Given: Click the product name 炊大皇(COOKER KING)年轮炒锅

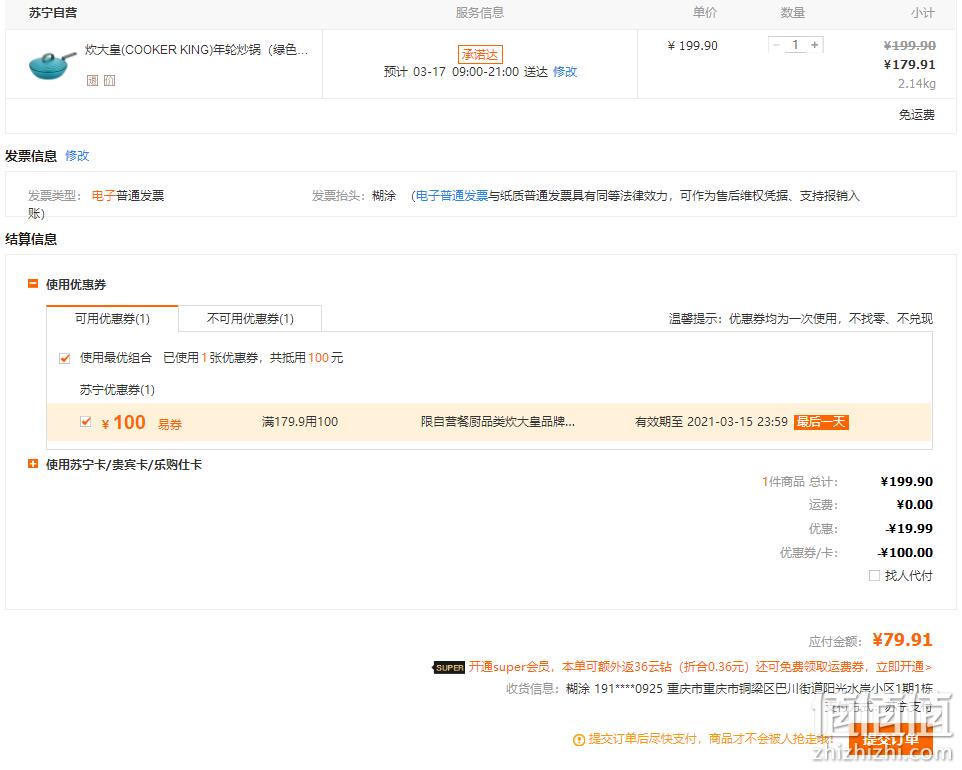Looking at the screenshot, I should pyautogui.click(x=196, y=50).
